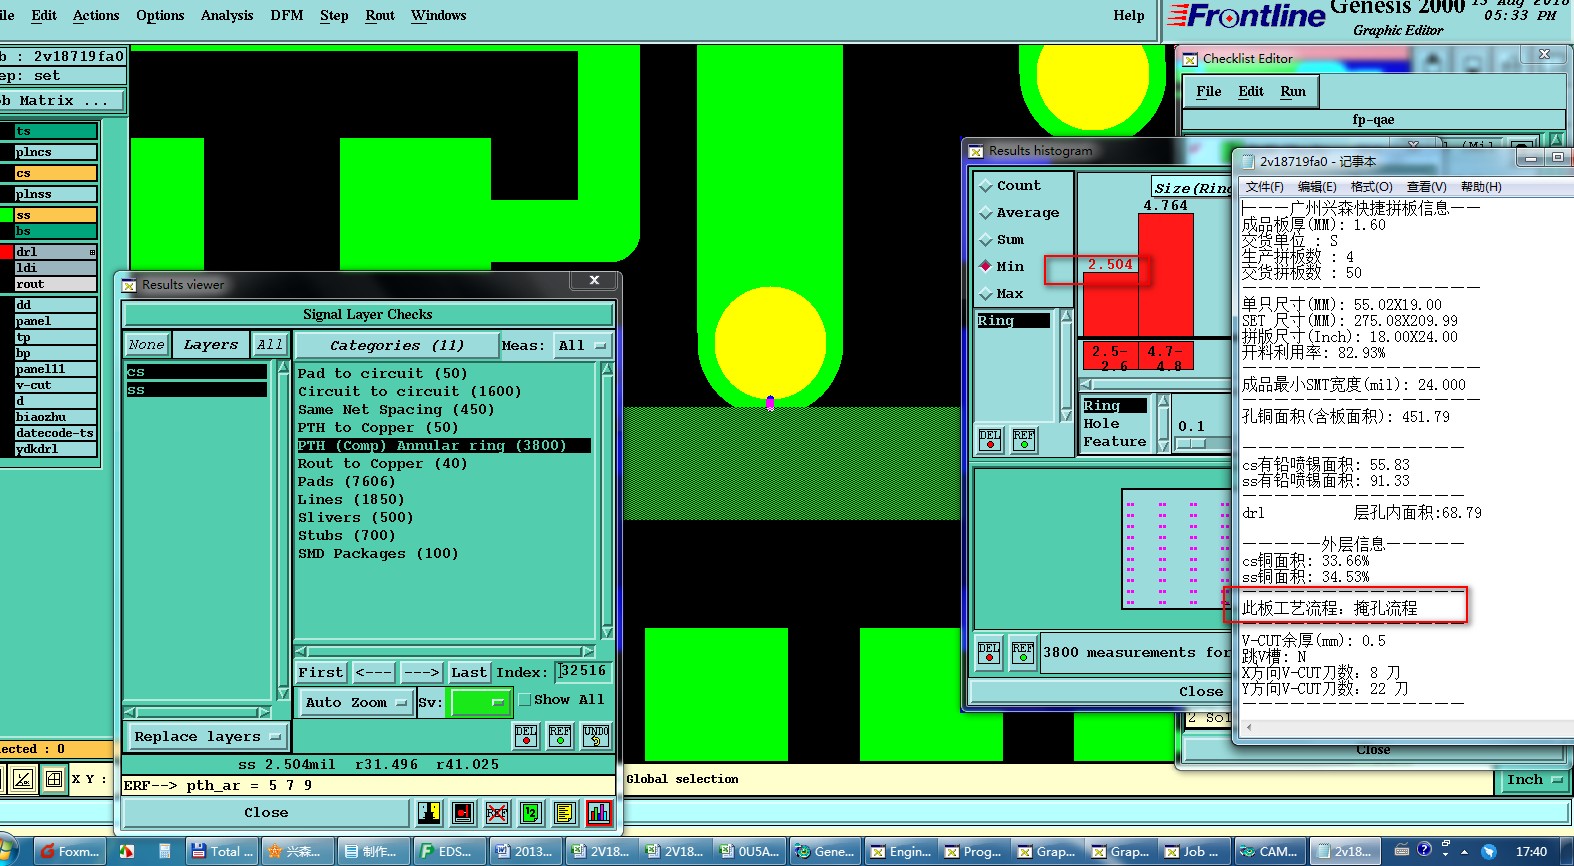1574x866 pixels.
Task: Select the Min radio in histogram
Action: (x=986, y=267)
